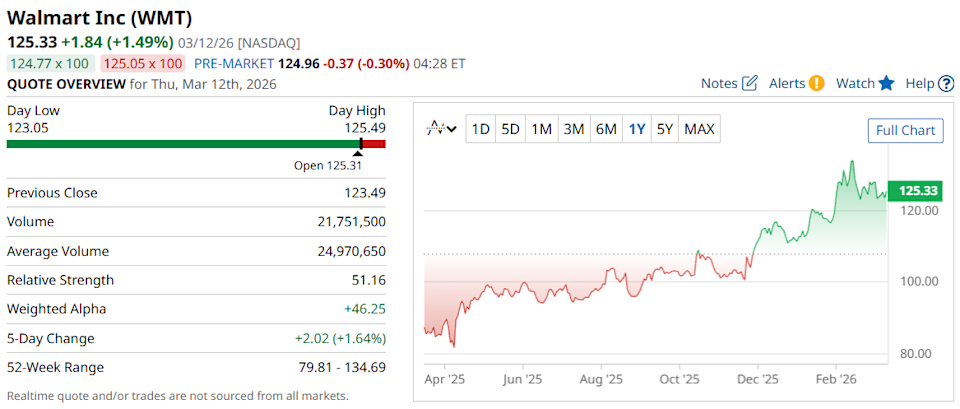This screenshot has height=409, width=960.
Task: Click the Notes link text
Action: [x=719, y=83]
